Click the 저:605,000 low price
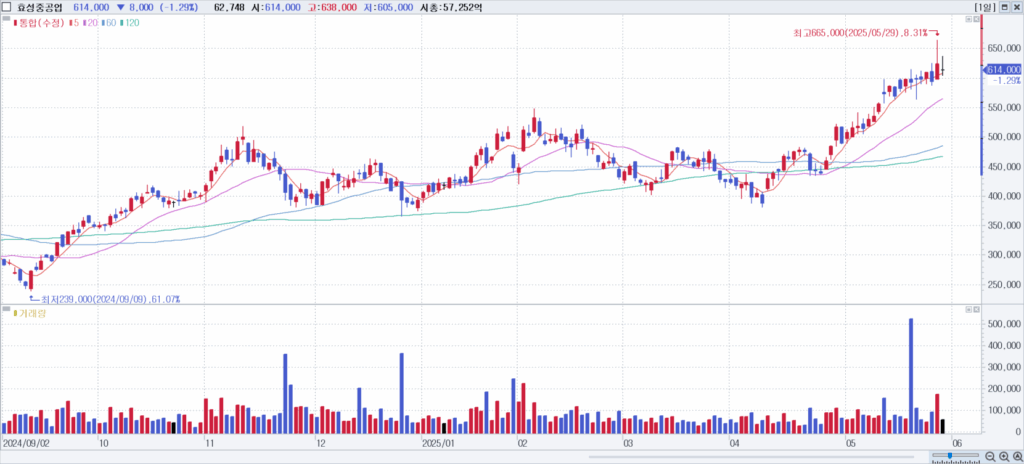 [387, 7]
